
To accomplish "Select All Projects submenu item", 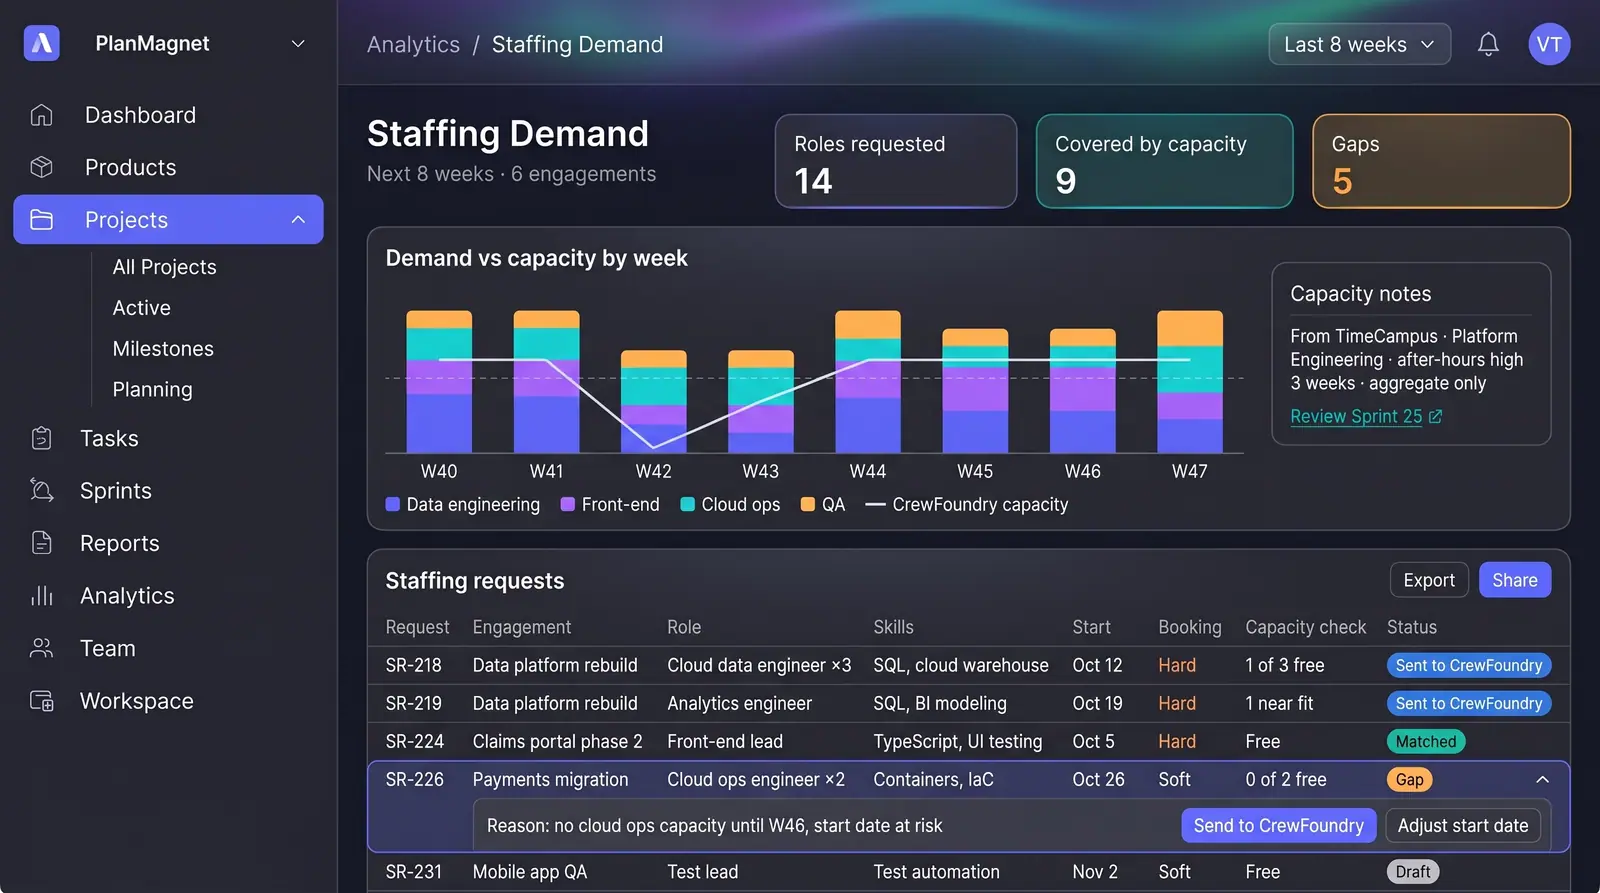I will click(164, 267).
